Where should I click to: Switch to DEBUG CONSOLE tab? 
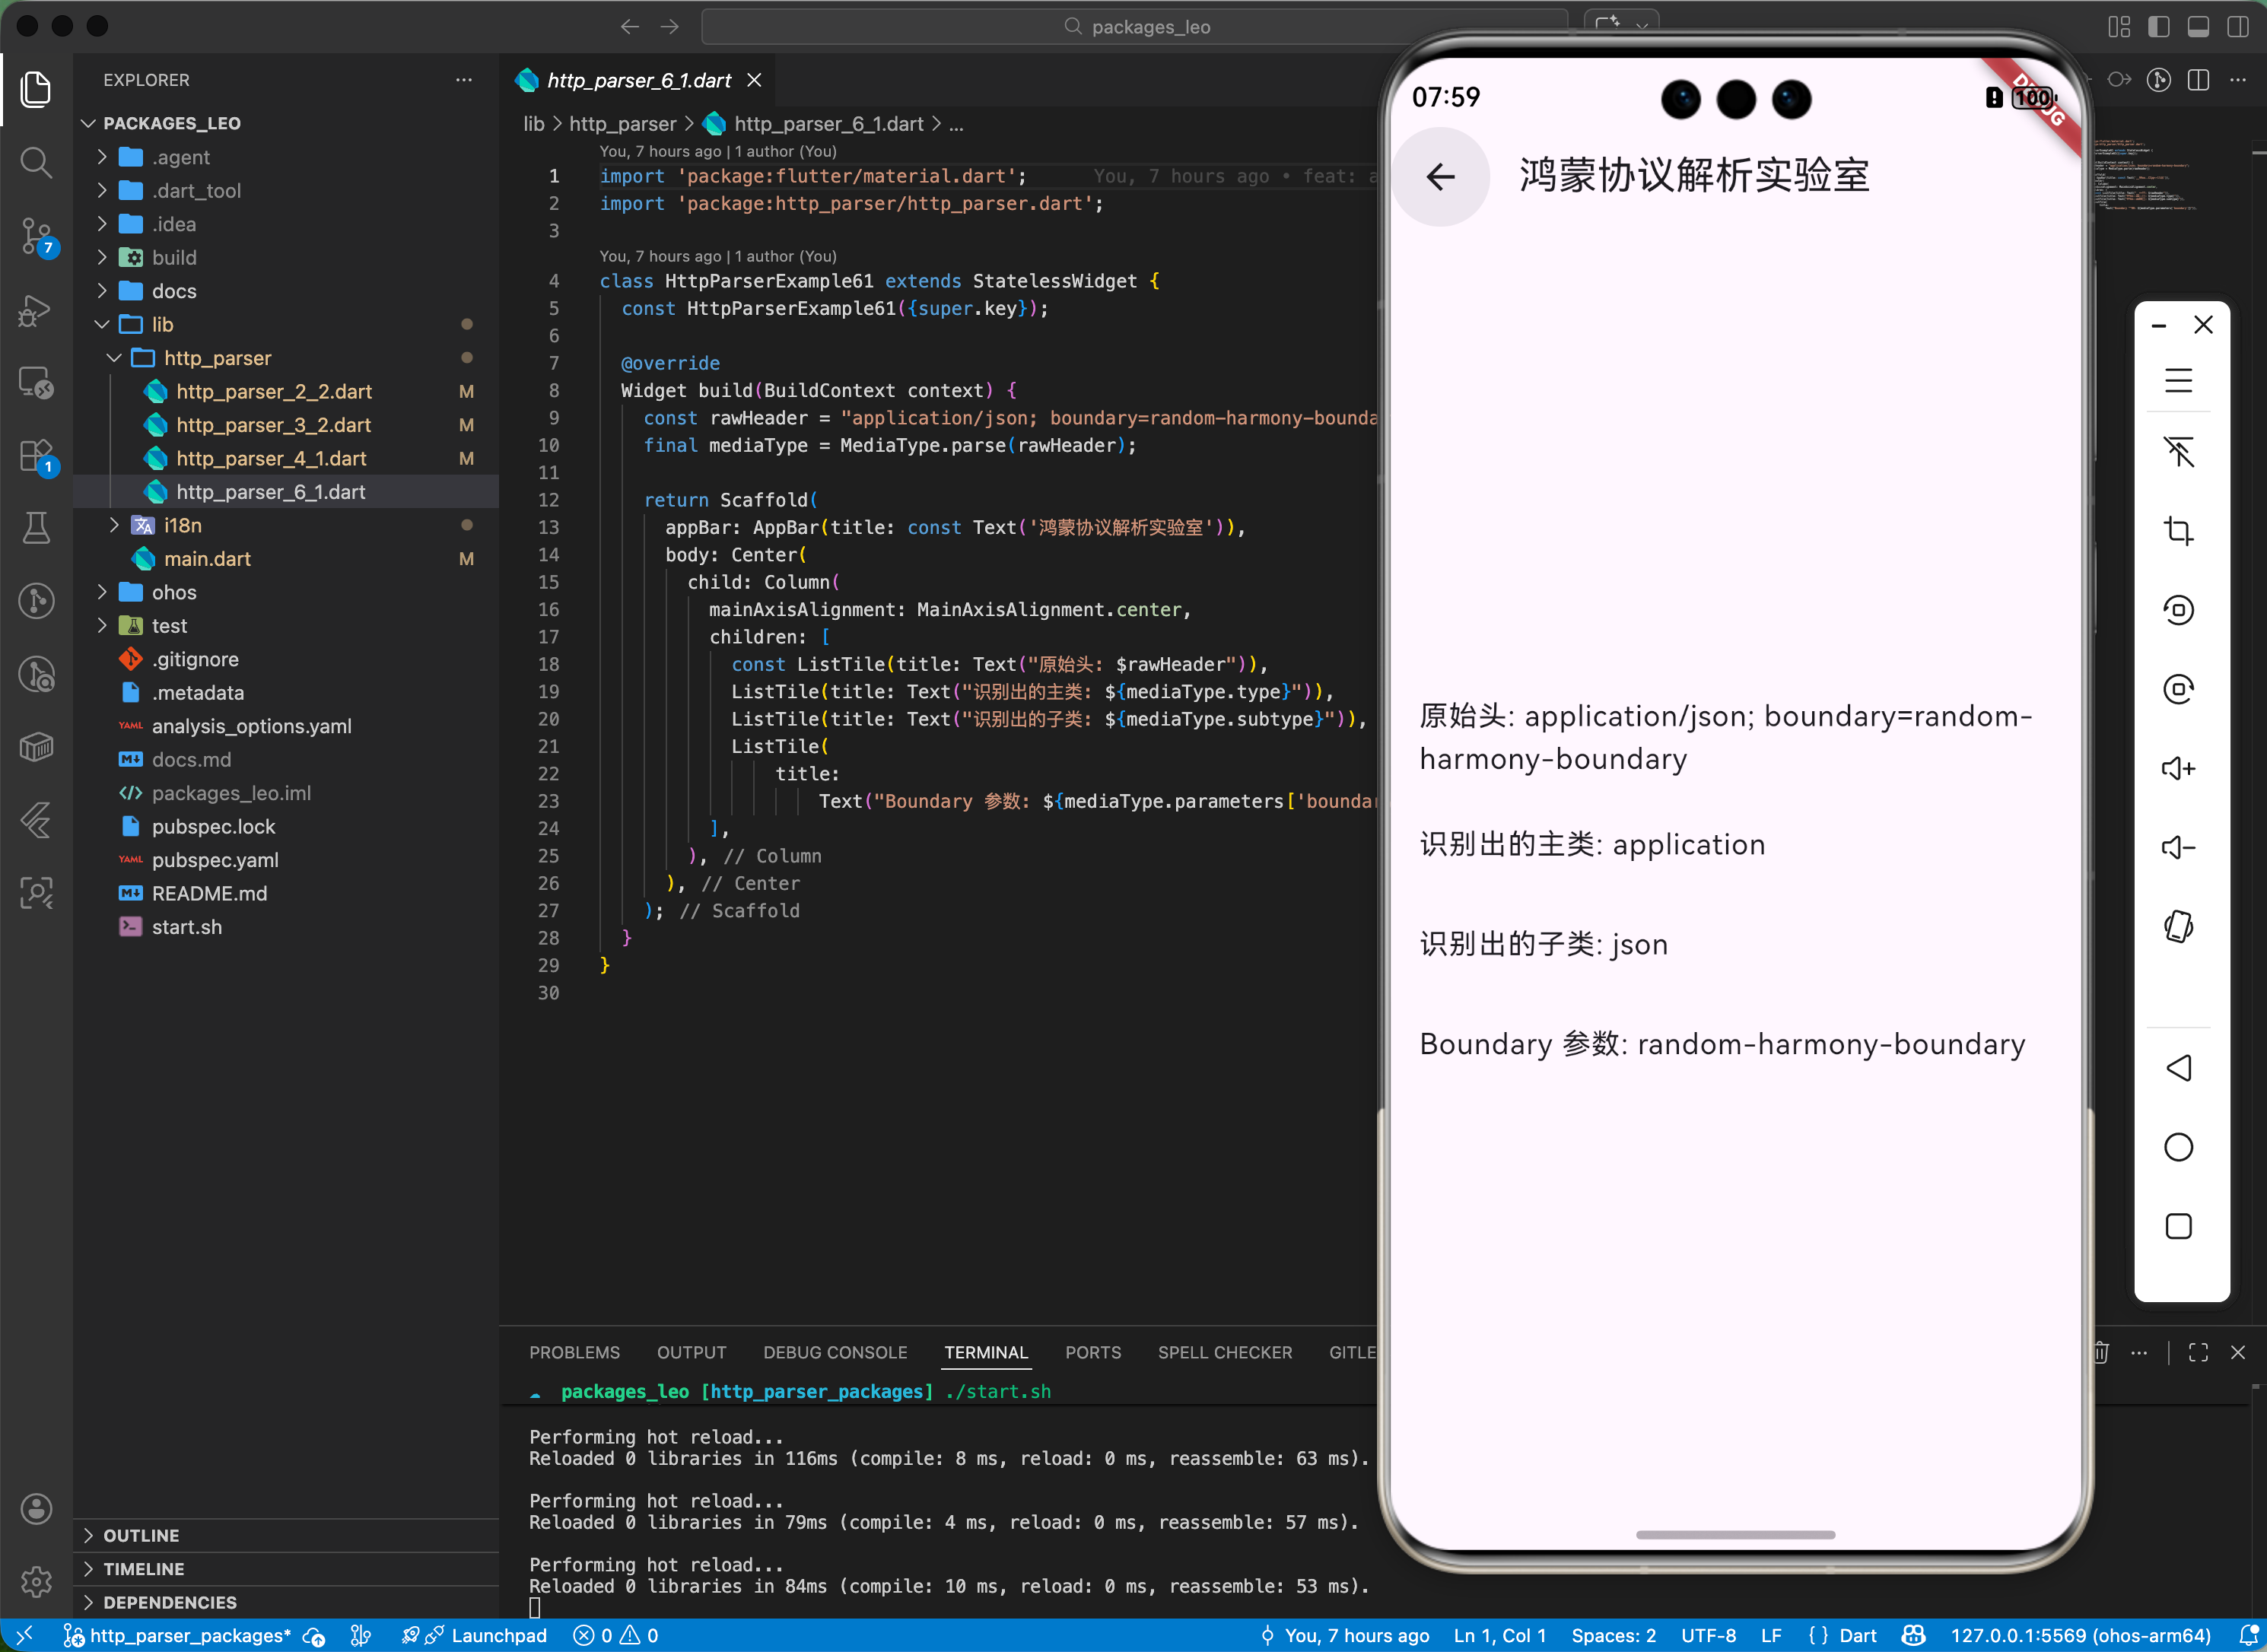click(835, 1352)
